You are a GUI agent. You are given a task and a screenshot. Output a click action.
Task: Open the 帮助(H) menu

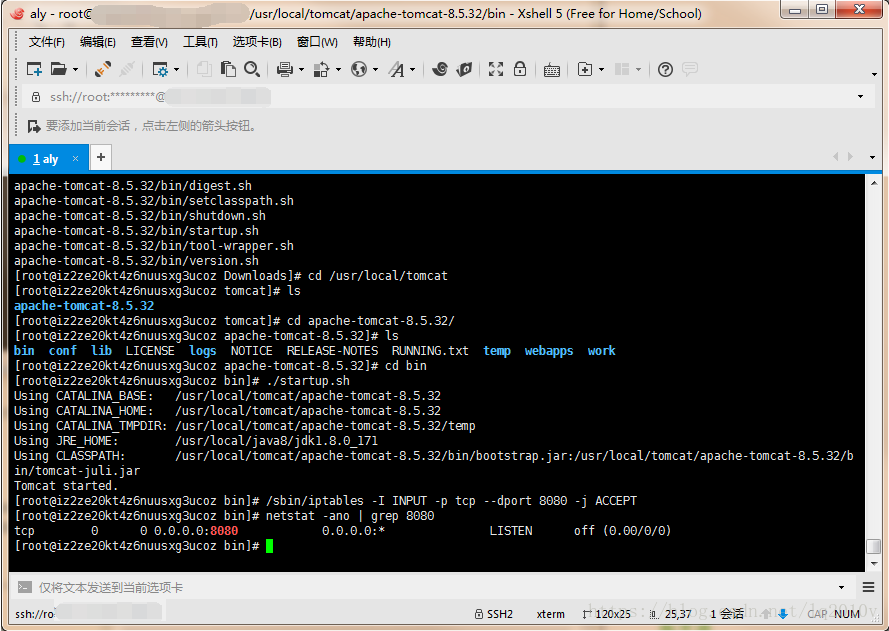[x=371, y=42]
